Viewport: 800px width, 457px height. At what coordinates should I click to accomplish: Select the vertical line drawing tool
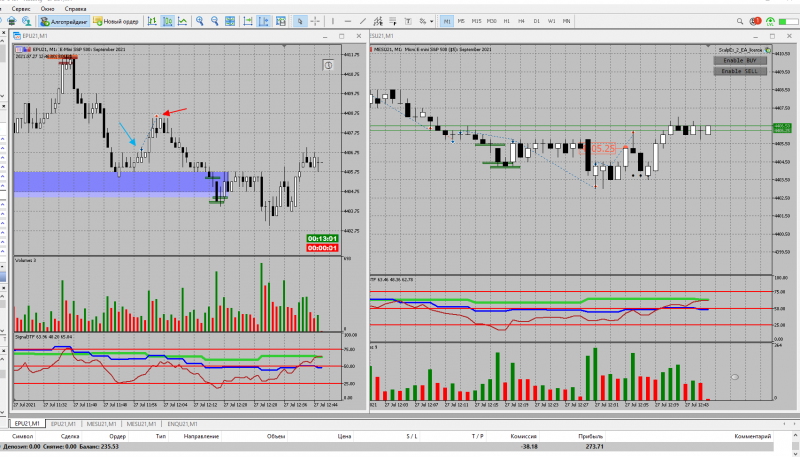[333, 21]
